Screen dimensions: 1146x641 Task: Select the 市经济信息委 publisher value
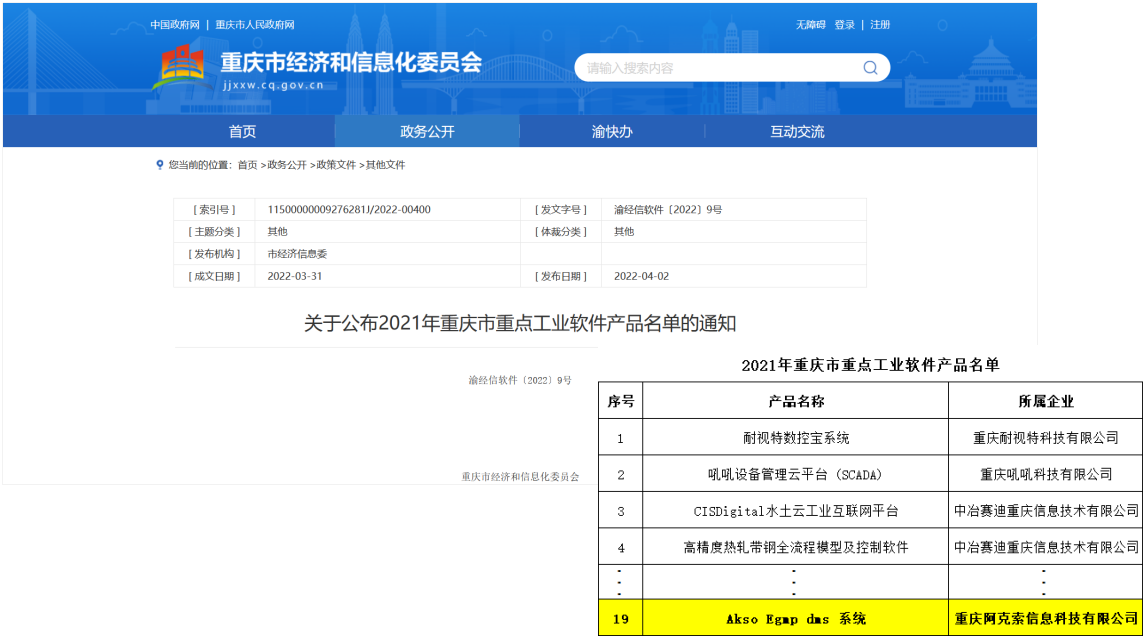point(297,254)
